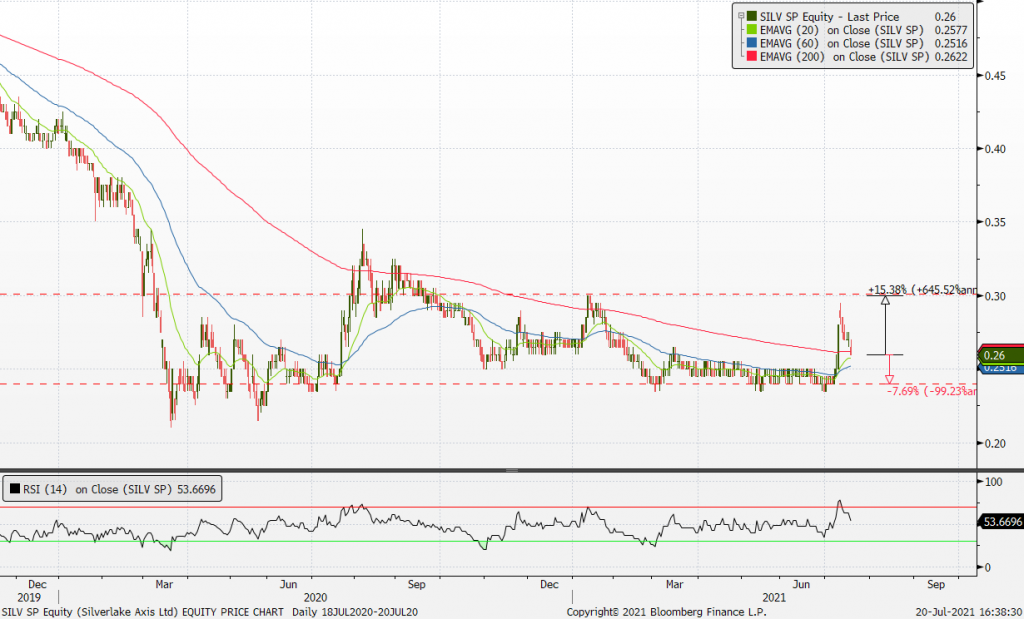Click the red EMAVG (200) color swatch
Screen dimensions: 1024x619
pyautogui.click(x=752, y=57)
